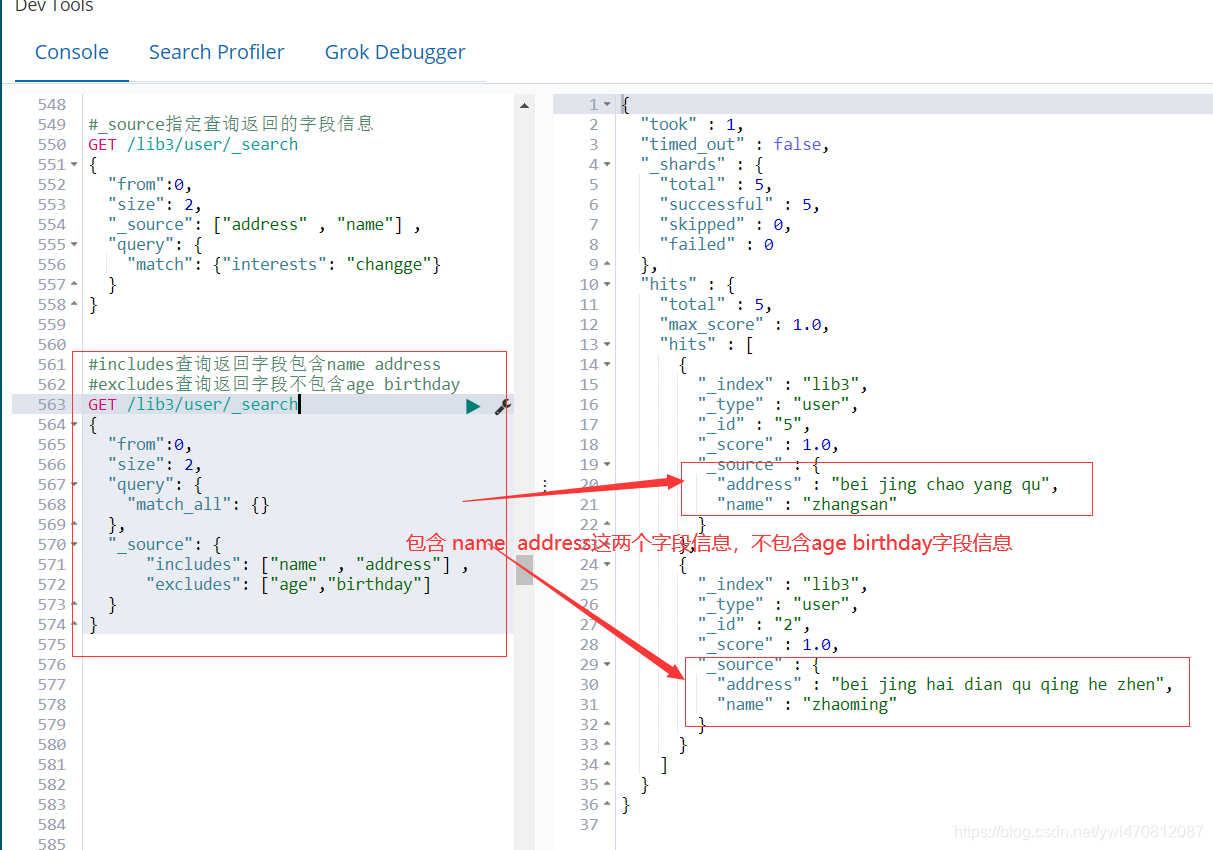Click "_type" : "user" at response line 26
Image resolution: width=1213 pixels, height=850 pixels.
(779, 604)
